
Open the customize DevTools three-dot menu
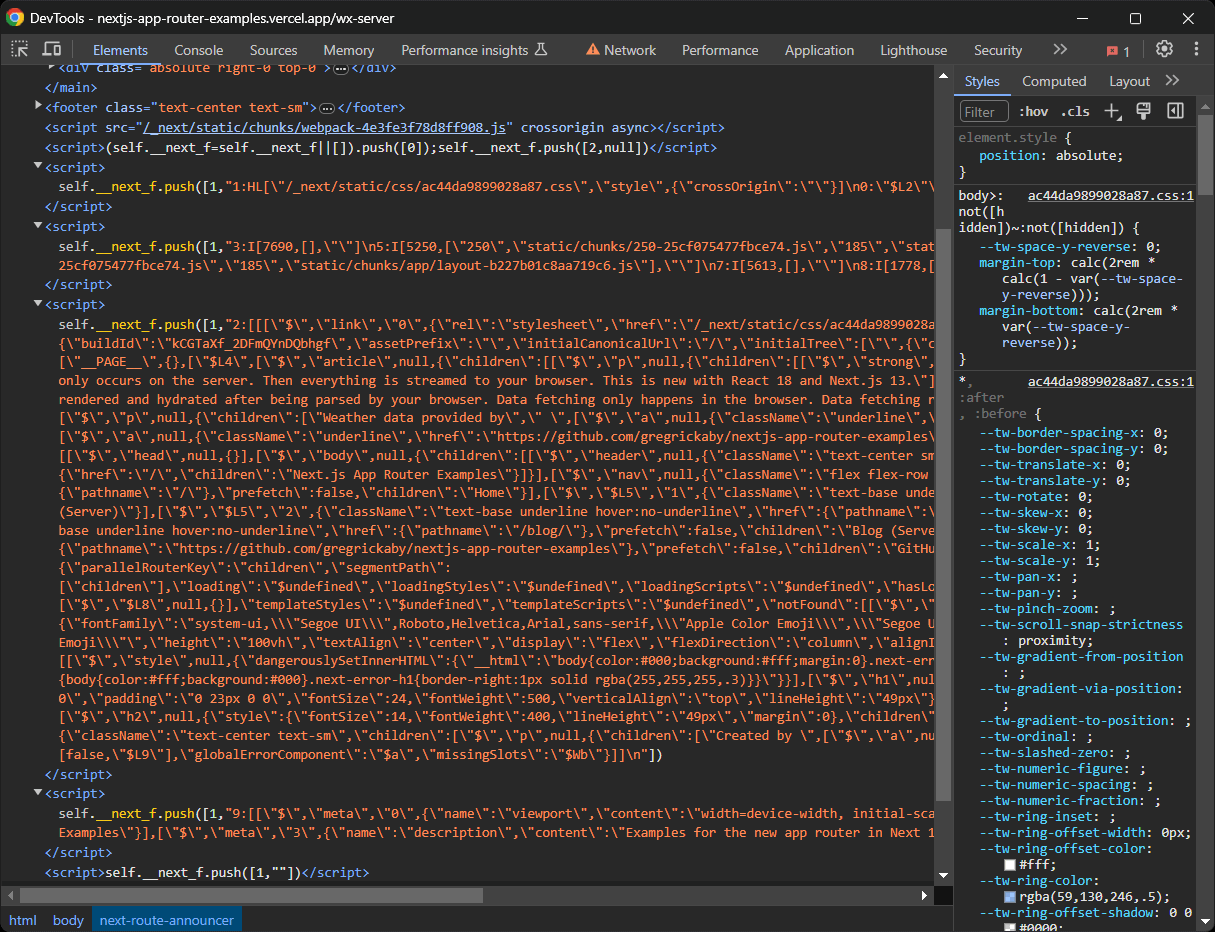click(x=1196, y=48)
